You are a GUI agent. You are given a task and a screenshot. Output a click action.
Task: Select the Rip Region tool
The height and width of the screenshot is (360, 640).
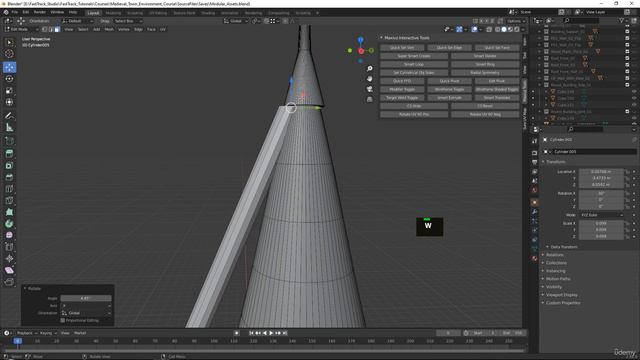click(x=9, y=282)
